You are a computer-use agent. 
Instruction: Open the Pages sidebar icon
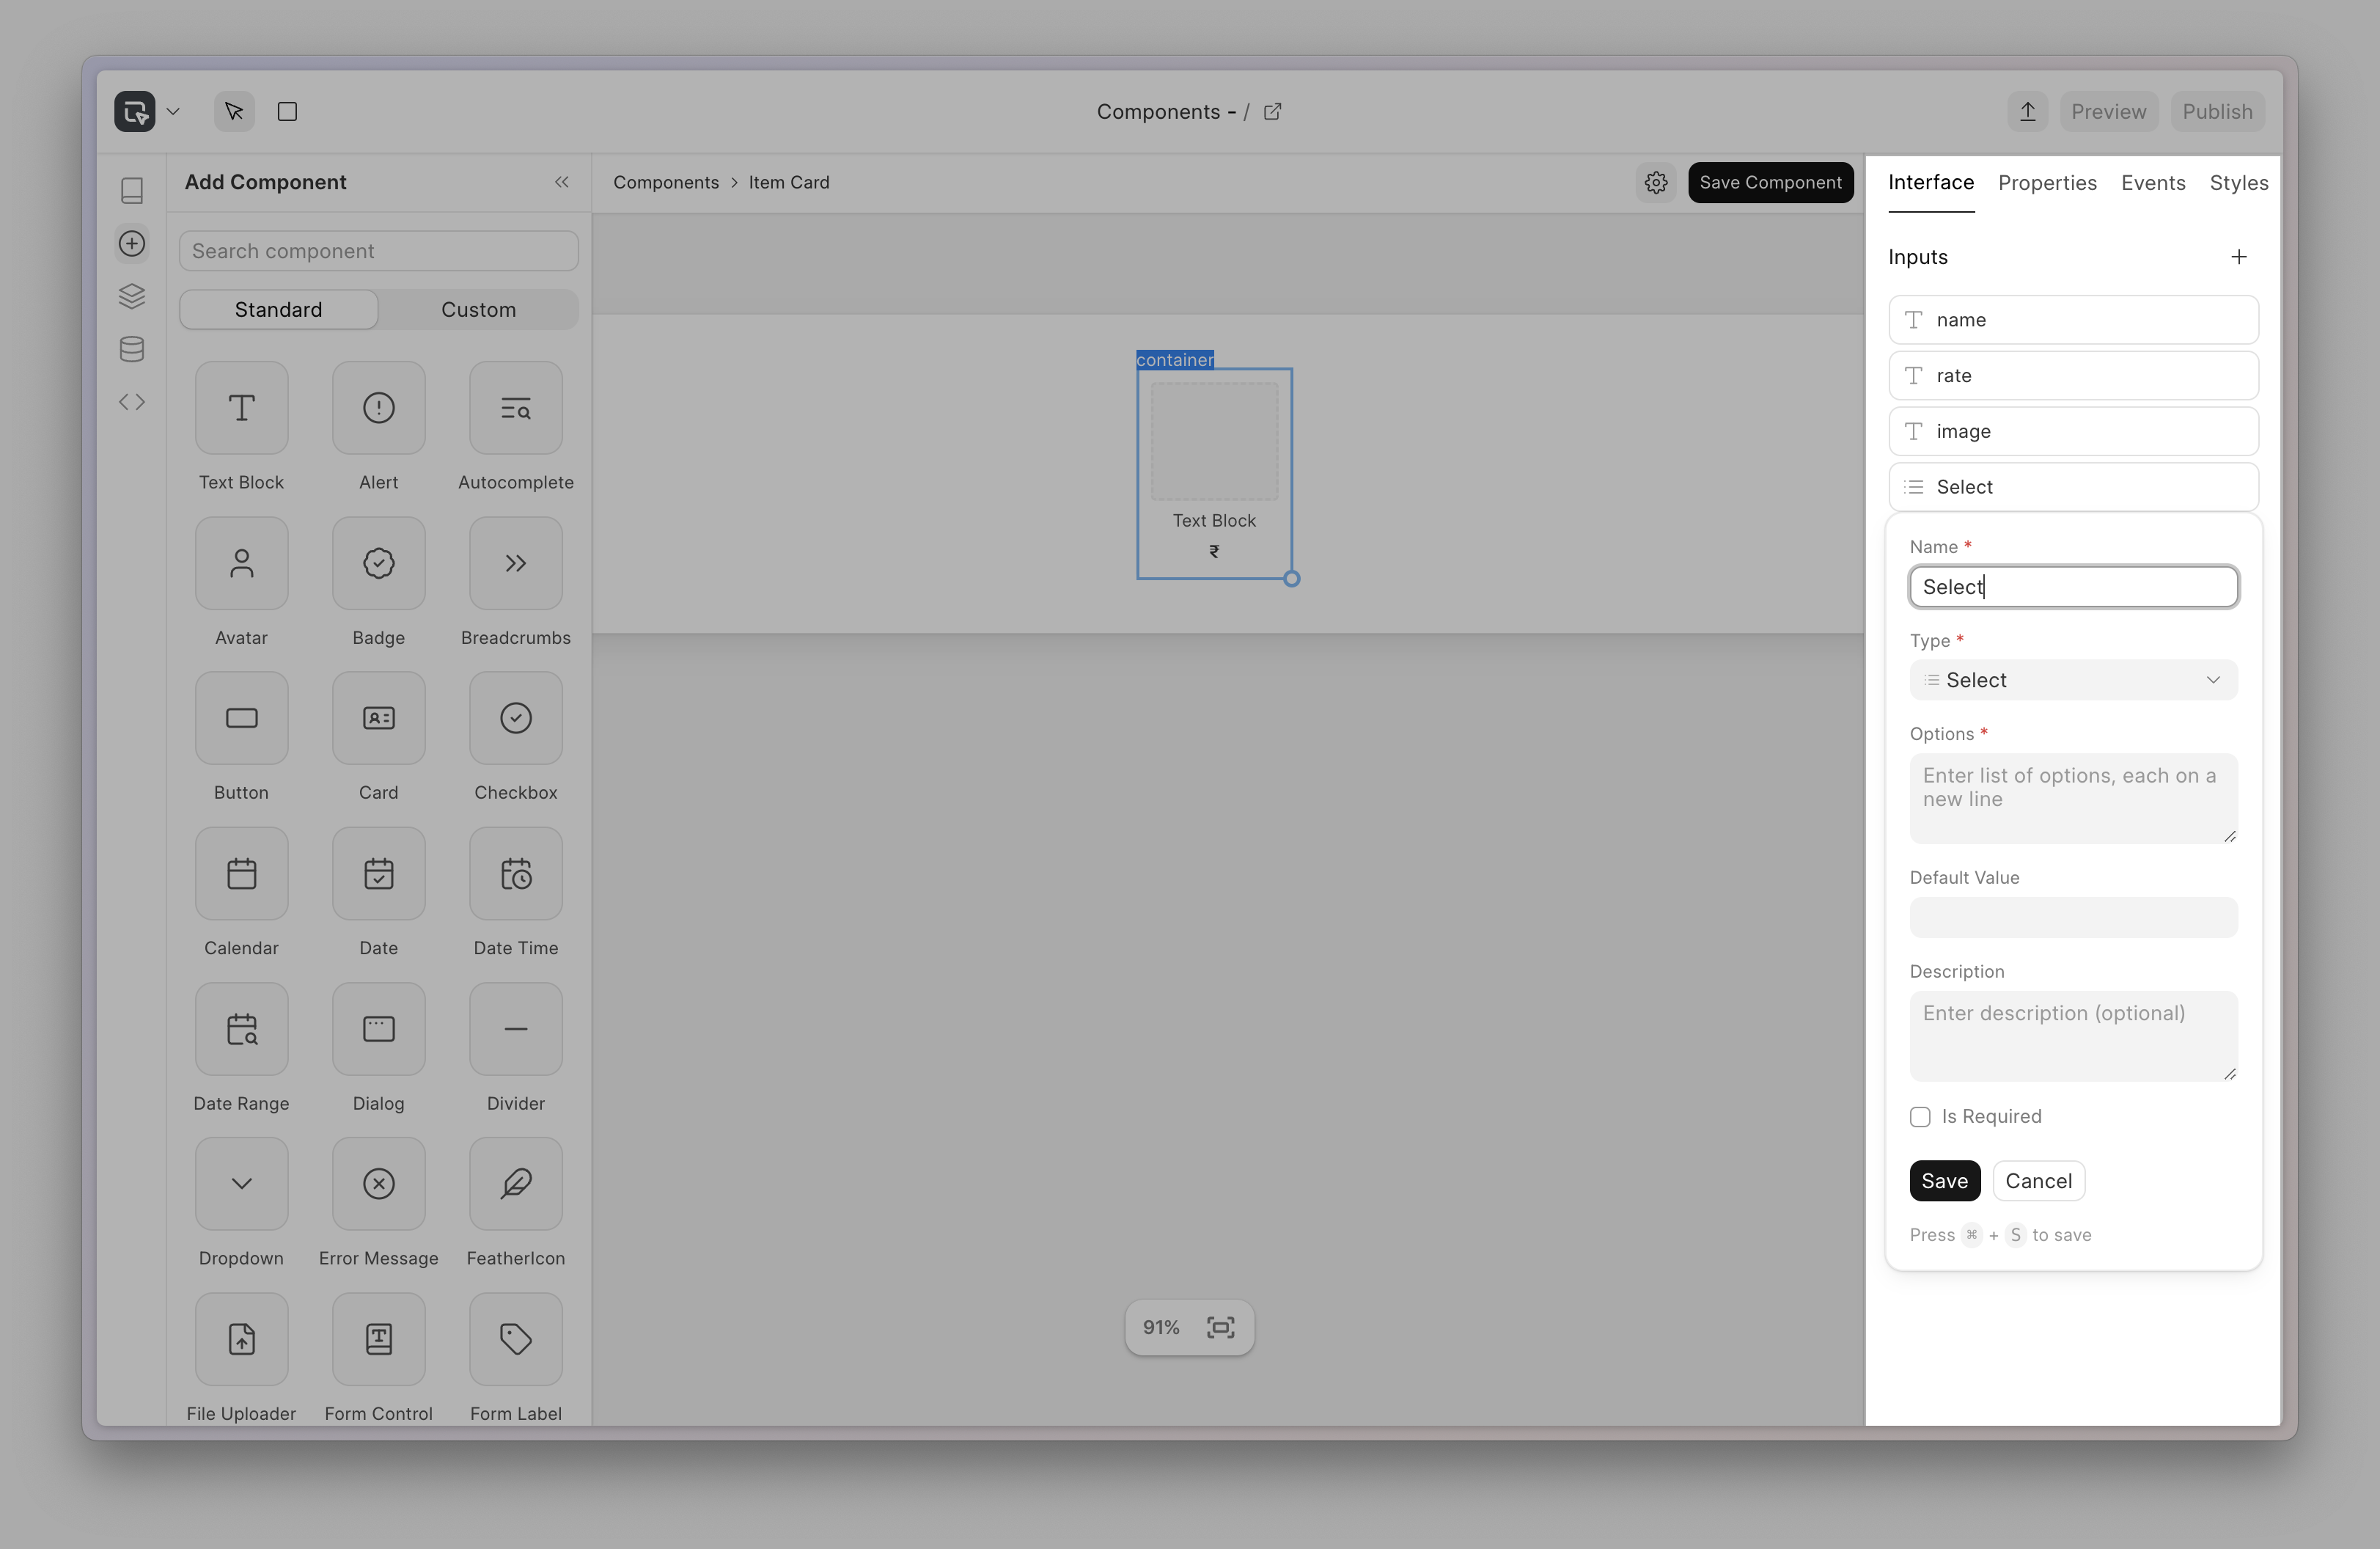[132, 190]
